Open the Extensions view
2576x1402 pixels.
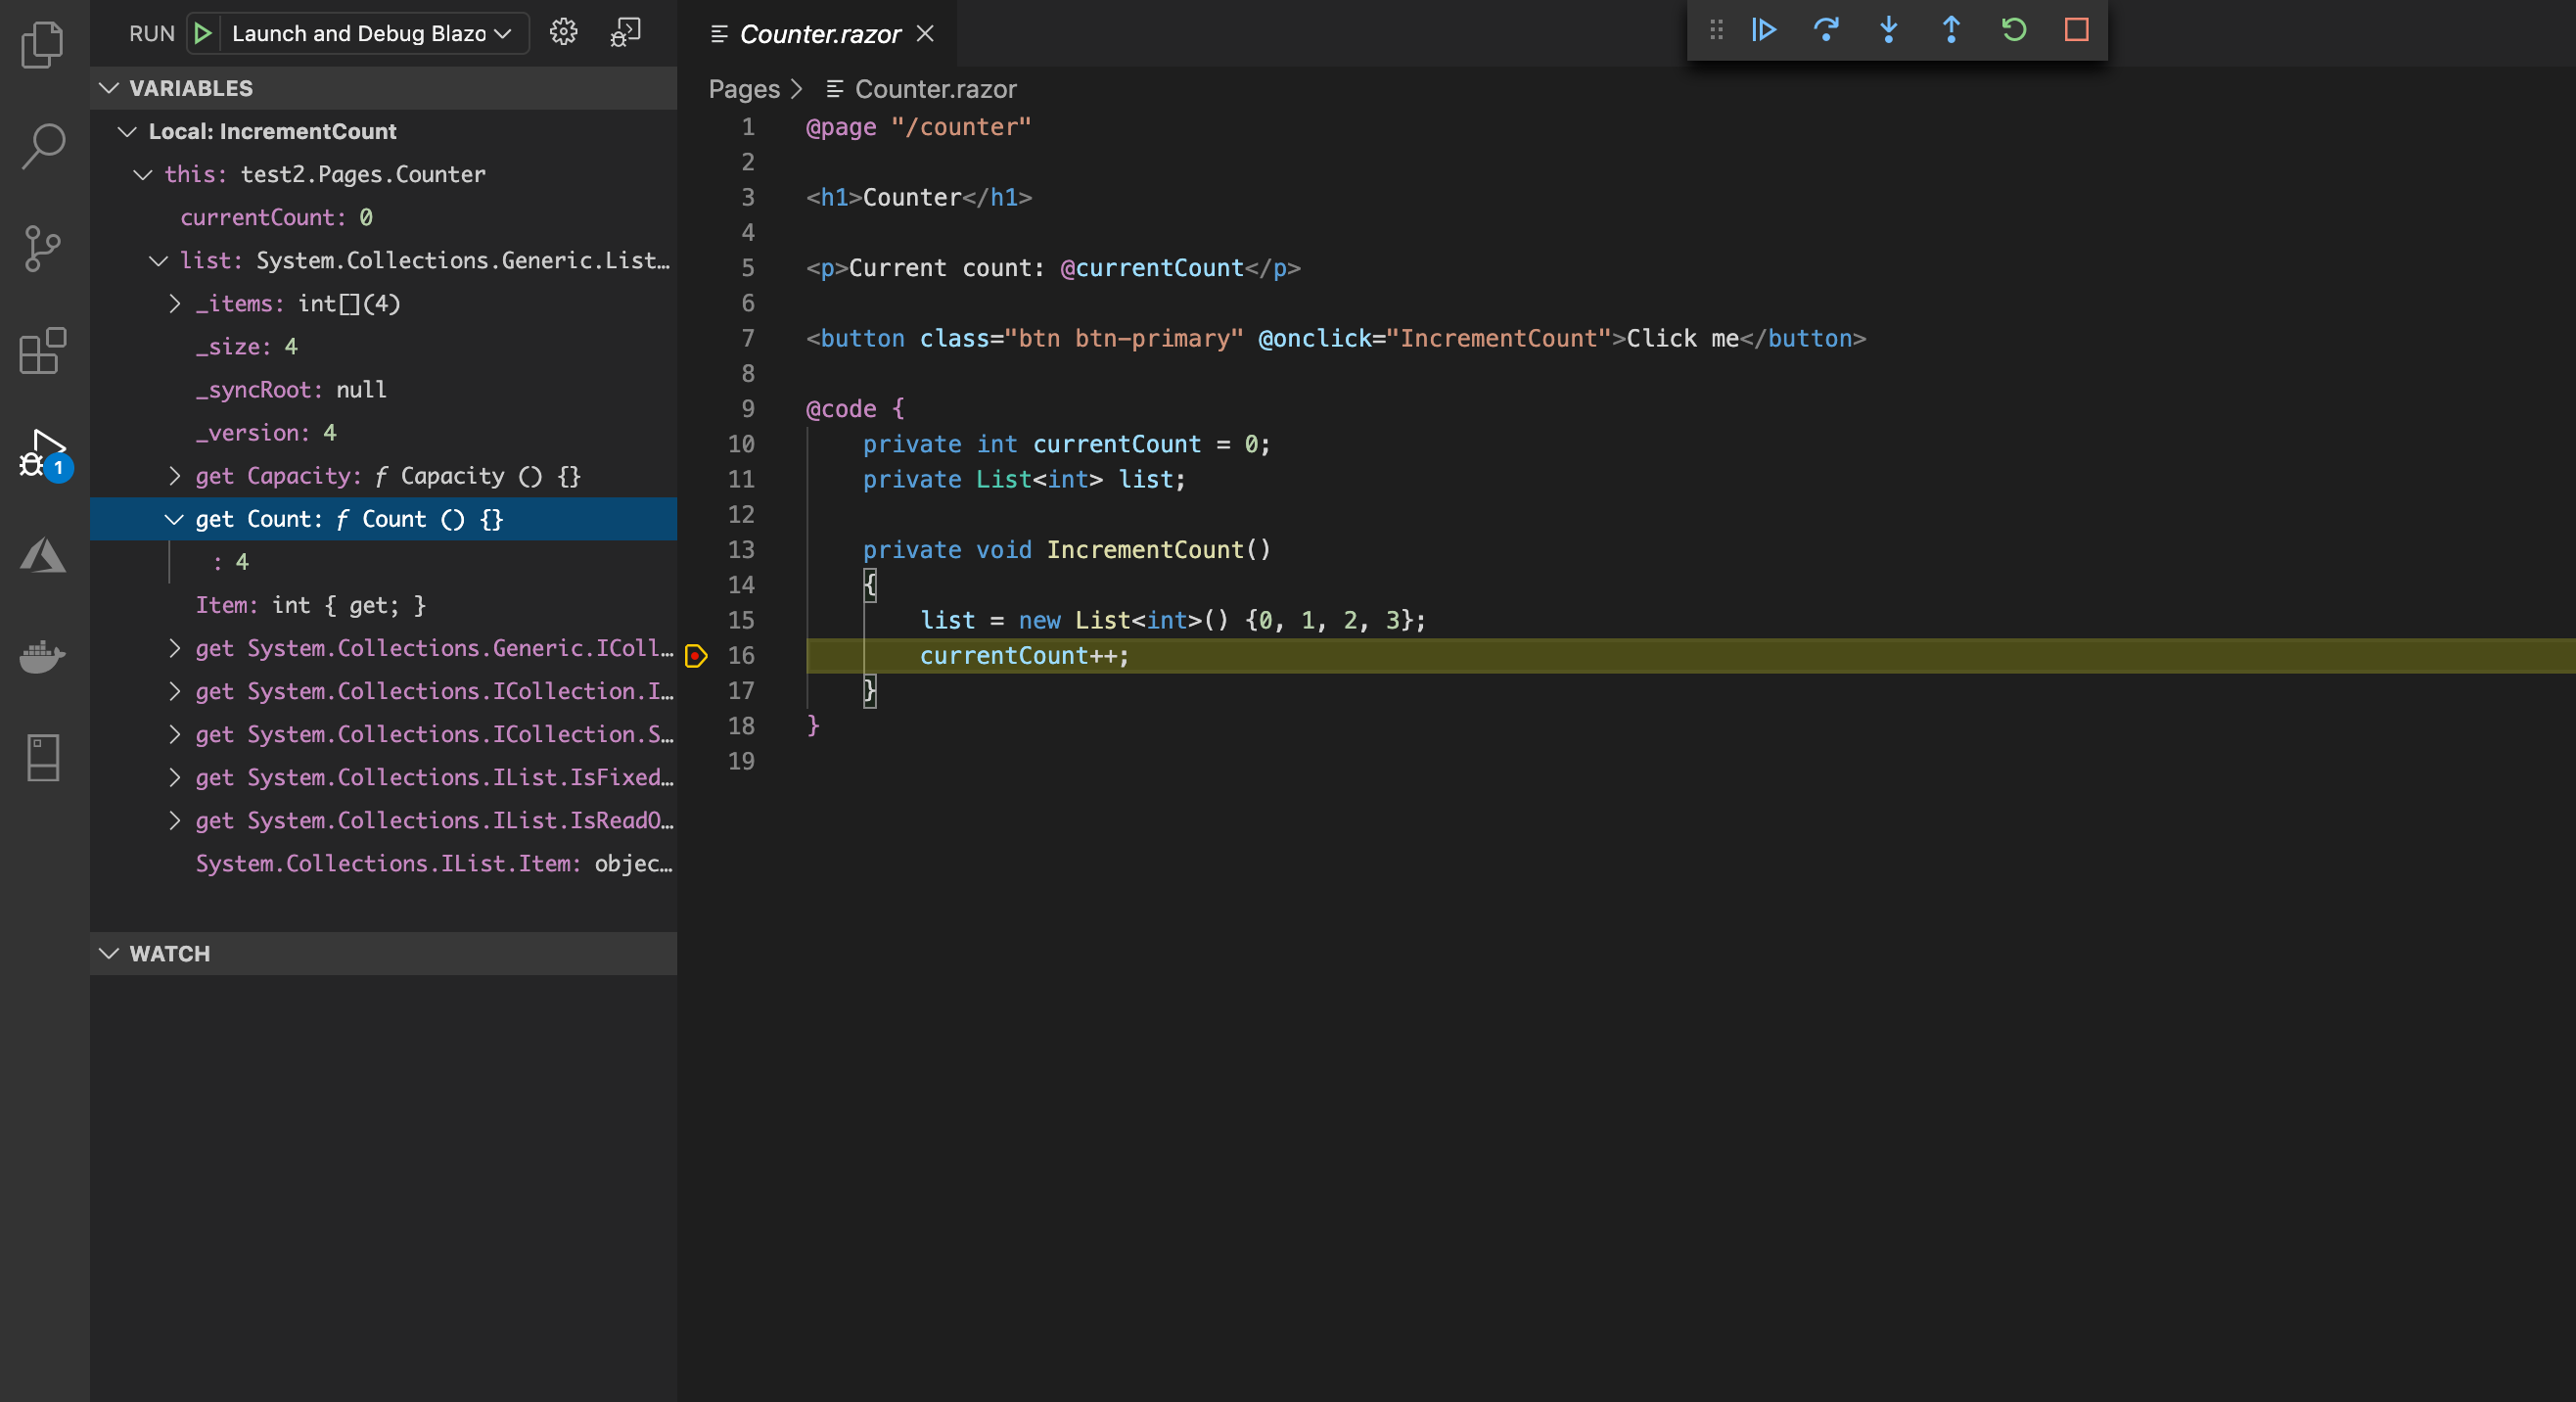[x=43, y=351]
